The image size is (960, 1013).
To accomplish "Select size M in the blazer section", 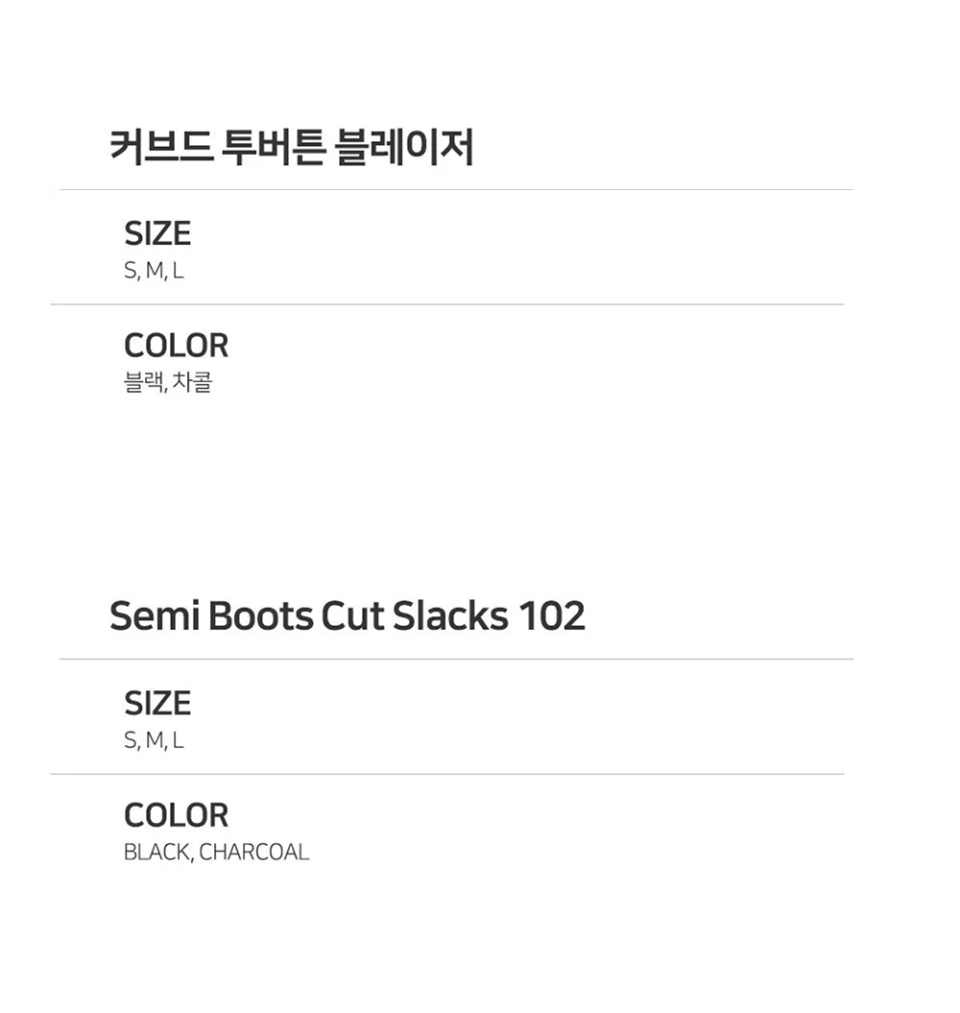I will (154, 271).
